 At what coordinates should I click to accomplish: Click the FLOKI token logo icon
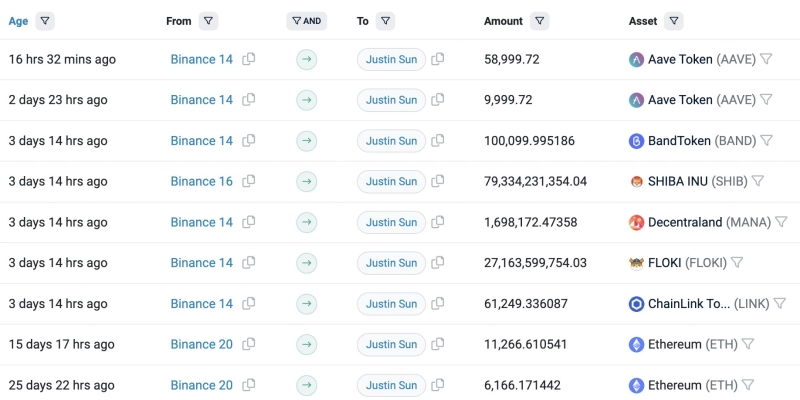pyautogui.click(x=636, y=263)
